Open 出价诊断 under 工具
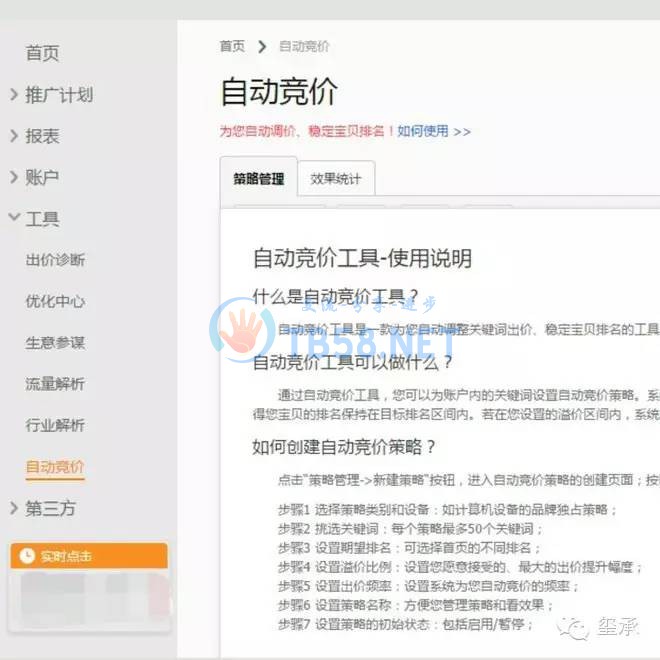Viewport: 660px width, 660px height. click(55, 260)
